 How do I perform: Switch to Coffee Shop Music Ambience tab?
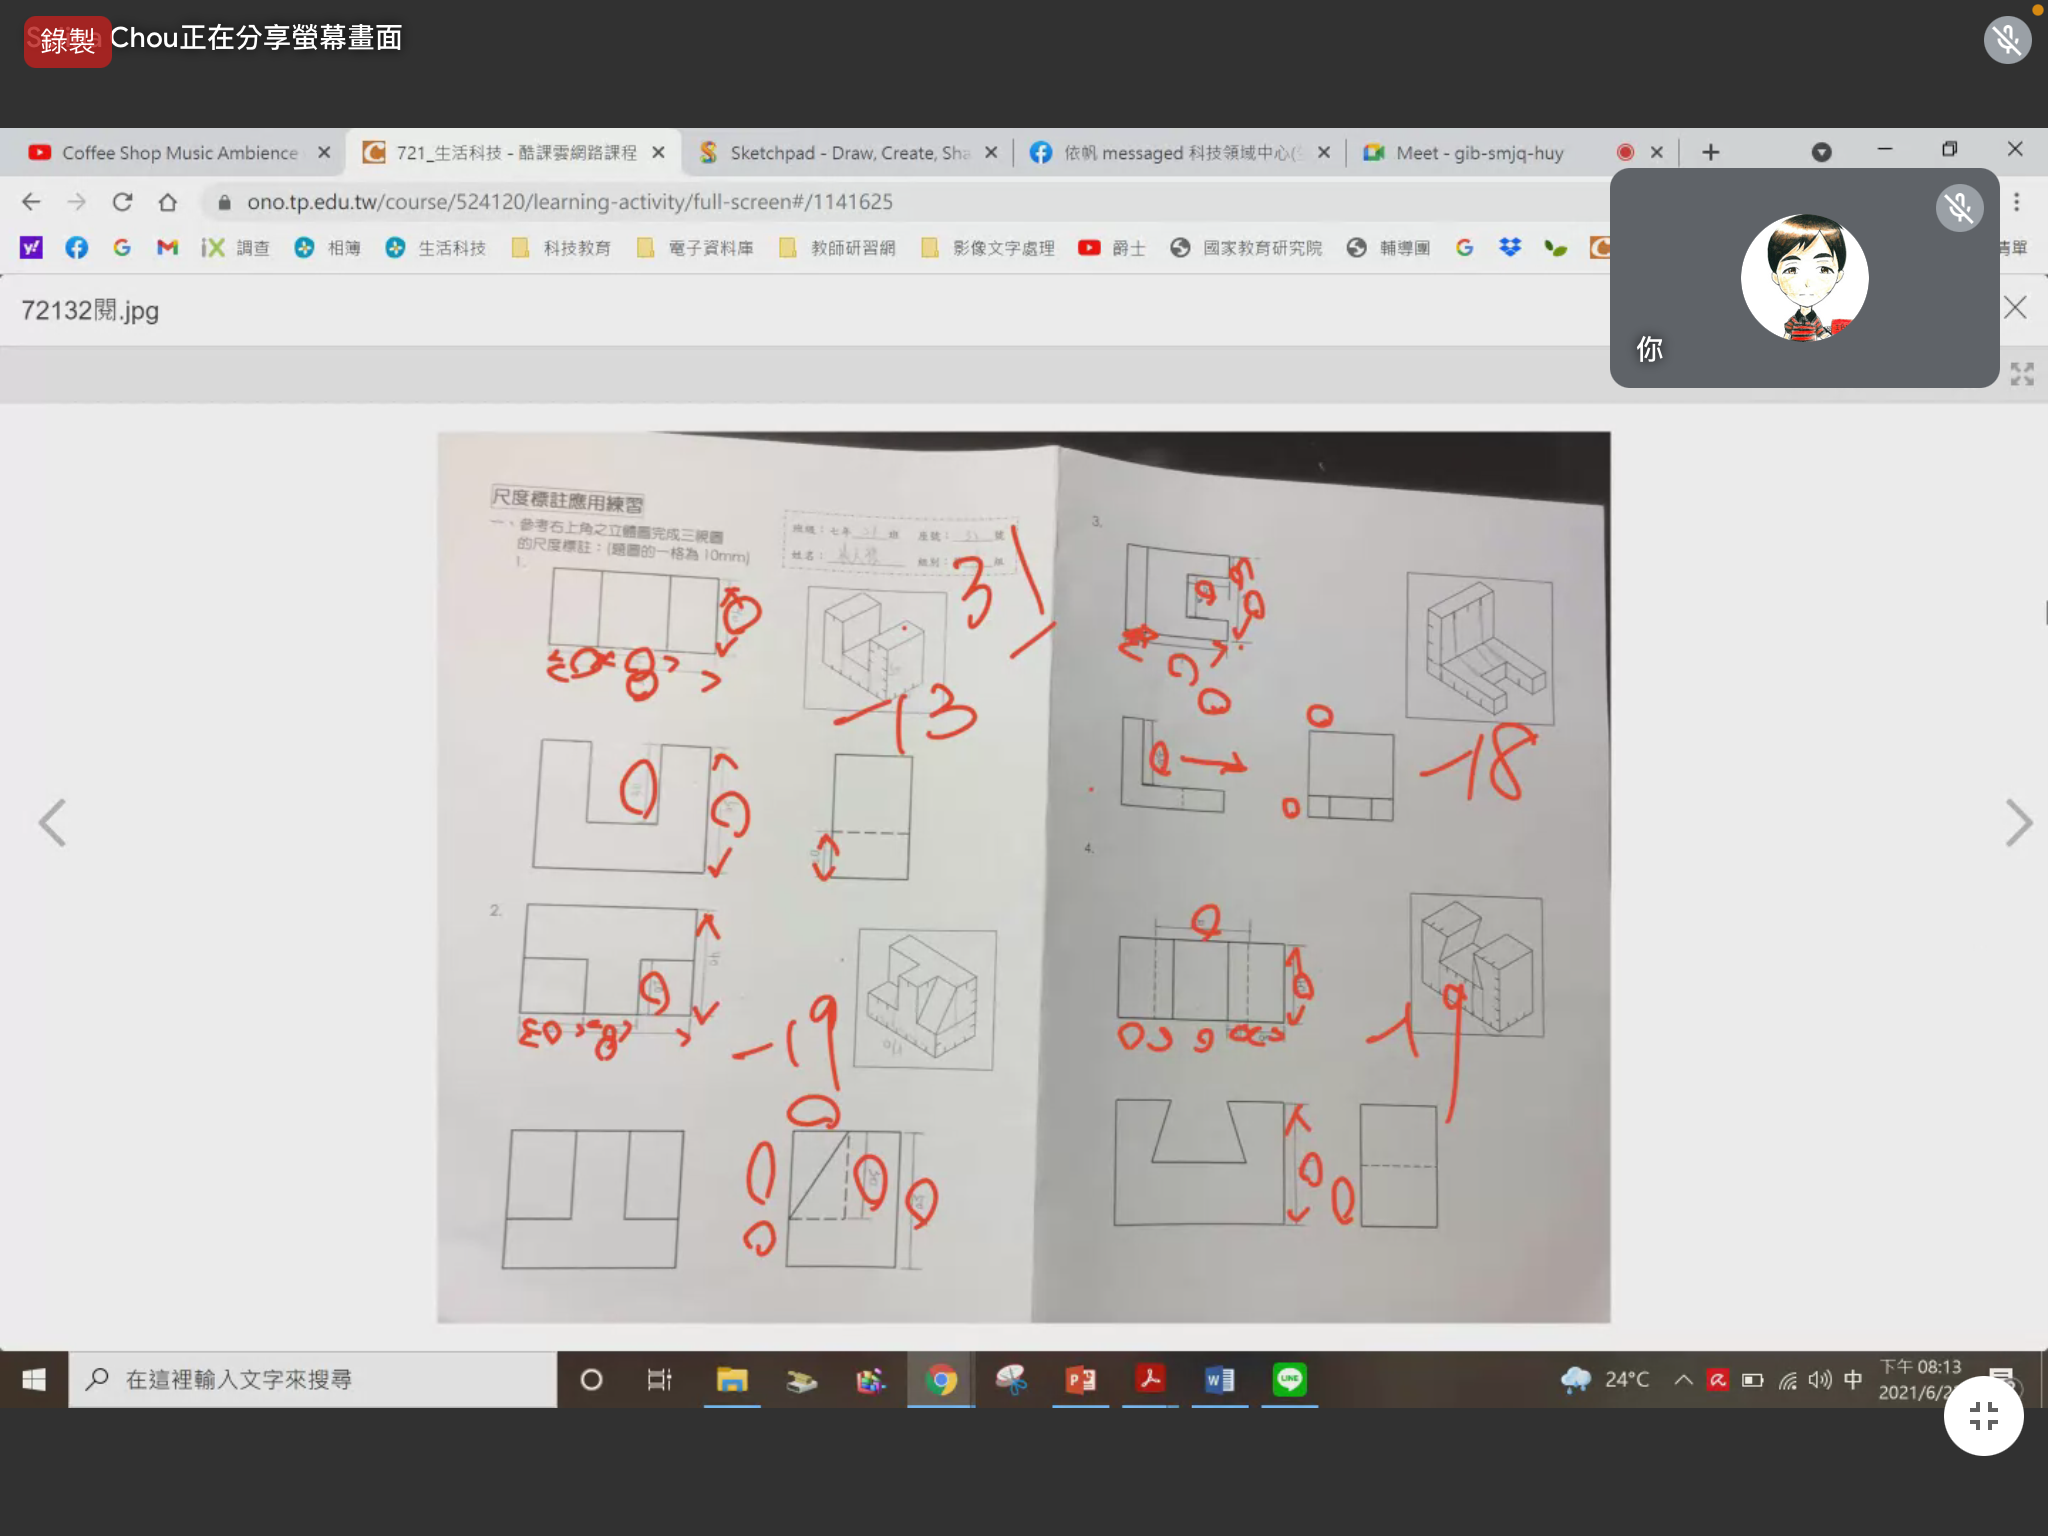pos(178,152)
